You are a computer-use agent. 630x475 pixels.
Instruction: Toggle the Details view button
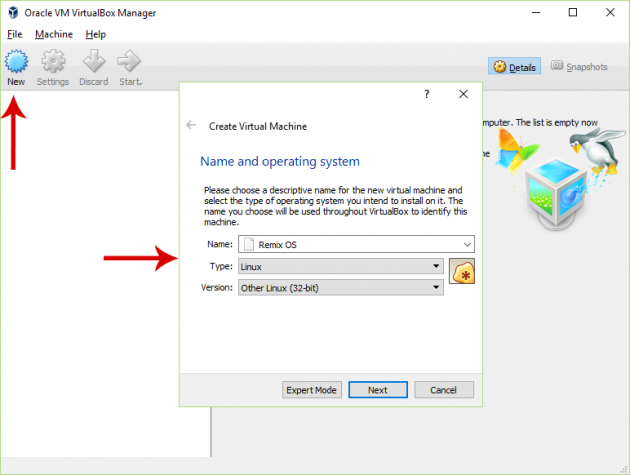click(x=515, y=67)
